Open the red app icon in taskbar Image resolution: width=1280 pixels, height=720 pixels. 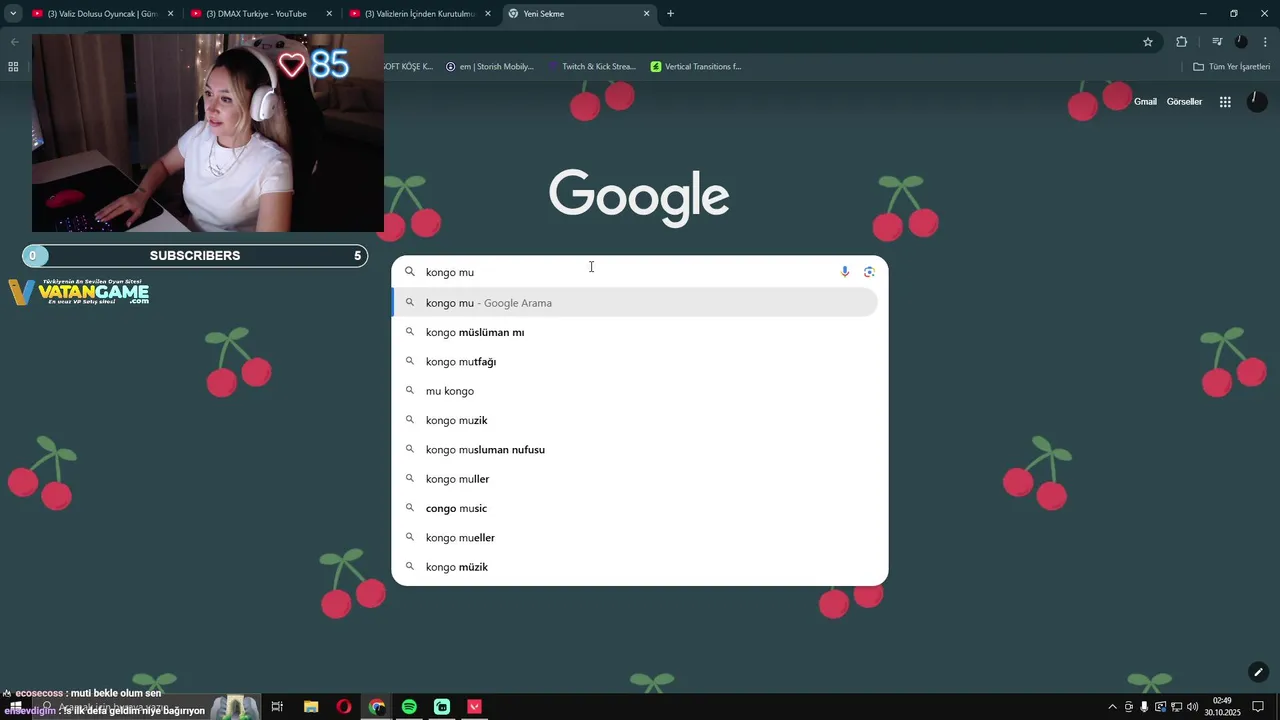click(475, 707)
